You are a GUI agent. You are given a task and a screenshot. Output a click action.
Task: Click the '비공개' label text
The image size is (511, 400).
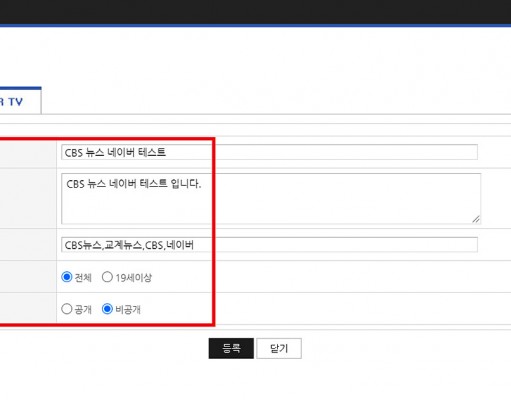[x=128, y=309]
